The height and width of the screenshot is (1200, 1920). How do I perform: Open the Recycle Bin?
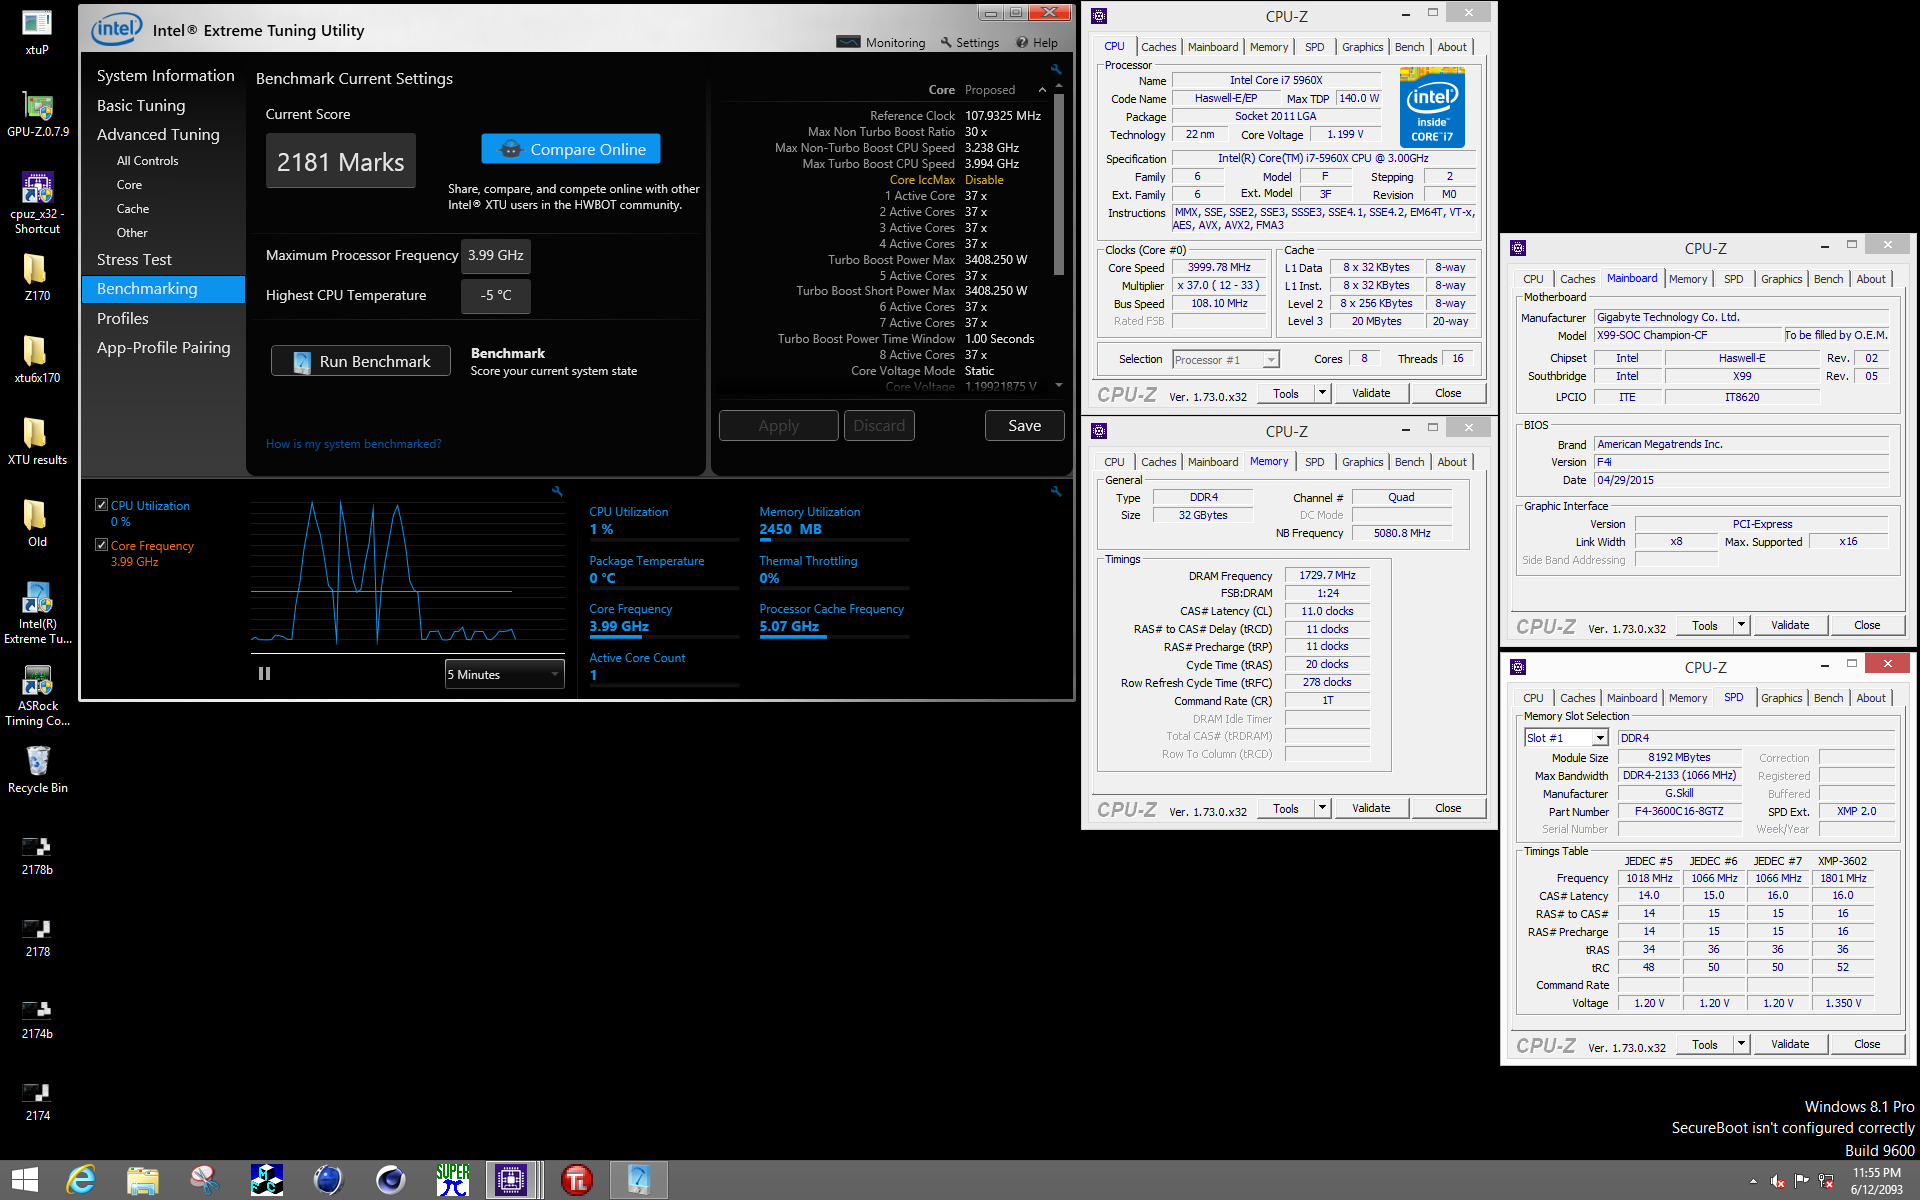point(37,769)
